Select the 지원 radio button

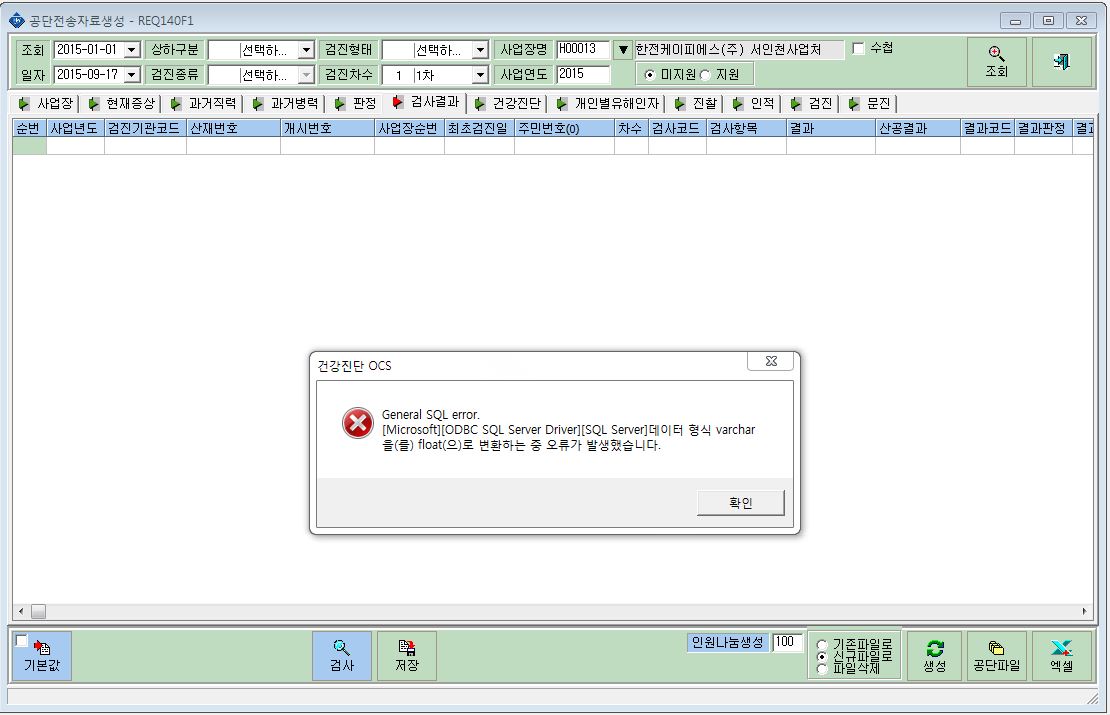tap(705, 74)
